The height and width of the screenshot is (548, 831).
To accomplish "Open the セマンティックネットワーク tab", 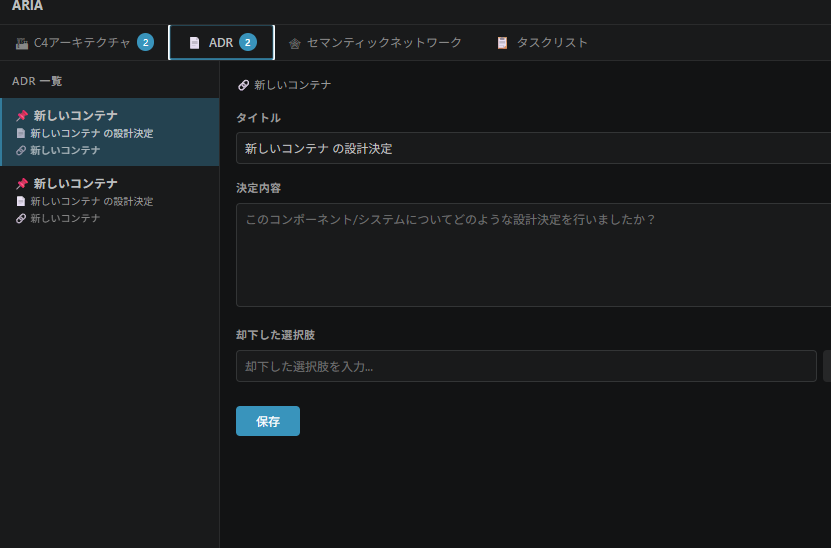I will click(375, 42).
